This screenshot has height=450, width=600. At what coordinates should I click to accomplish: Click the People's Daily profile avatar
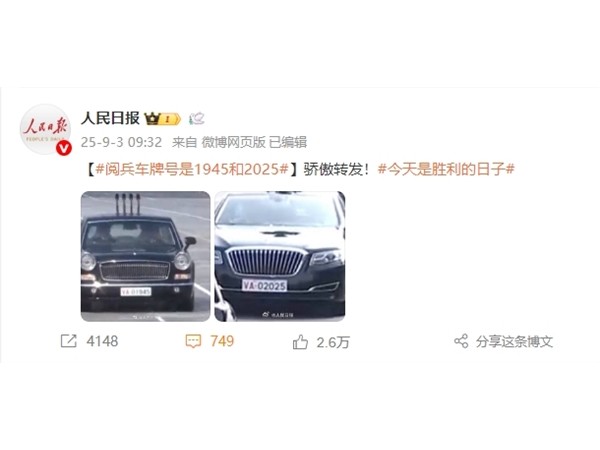[x=46, y=129]
